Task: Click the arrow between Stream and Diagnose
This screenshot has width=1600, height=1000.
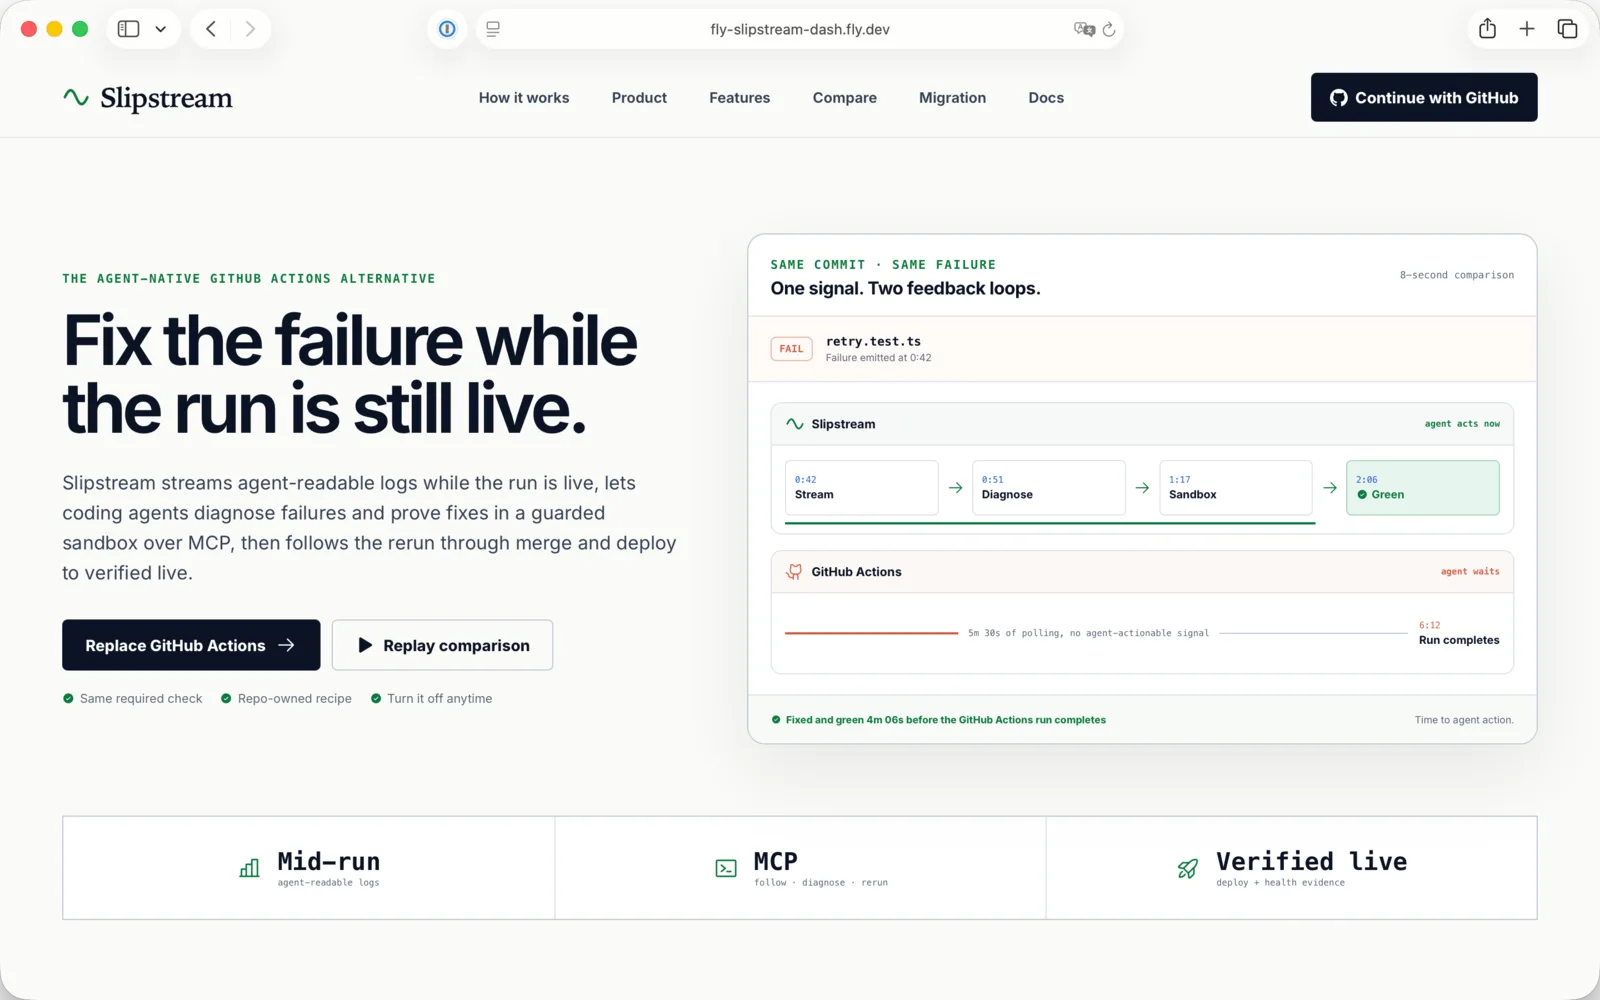Action: [x=955, y=488]
